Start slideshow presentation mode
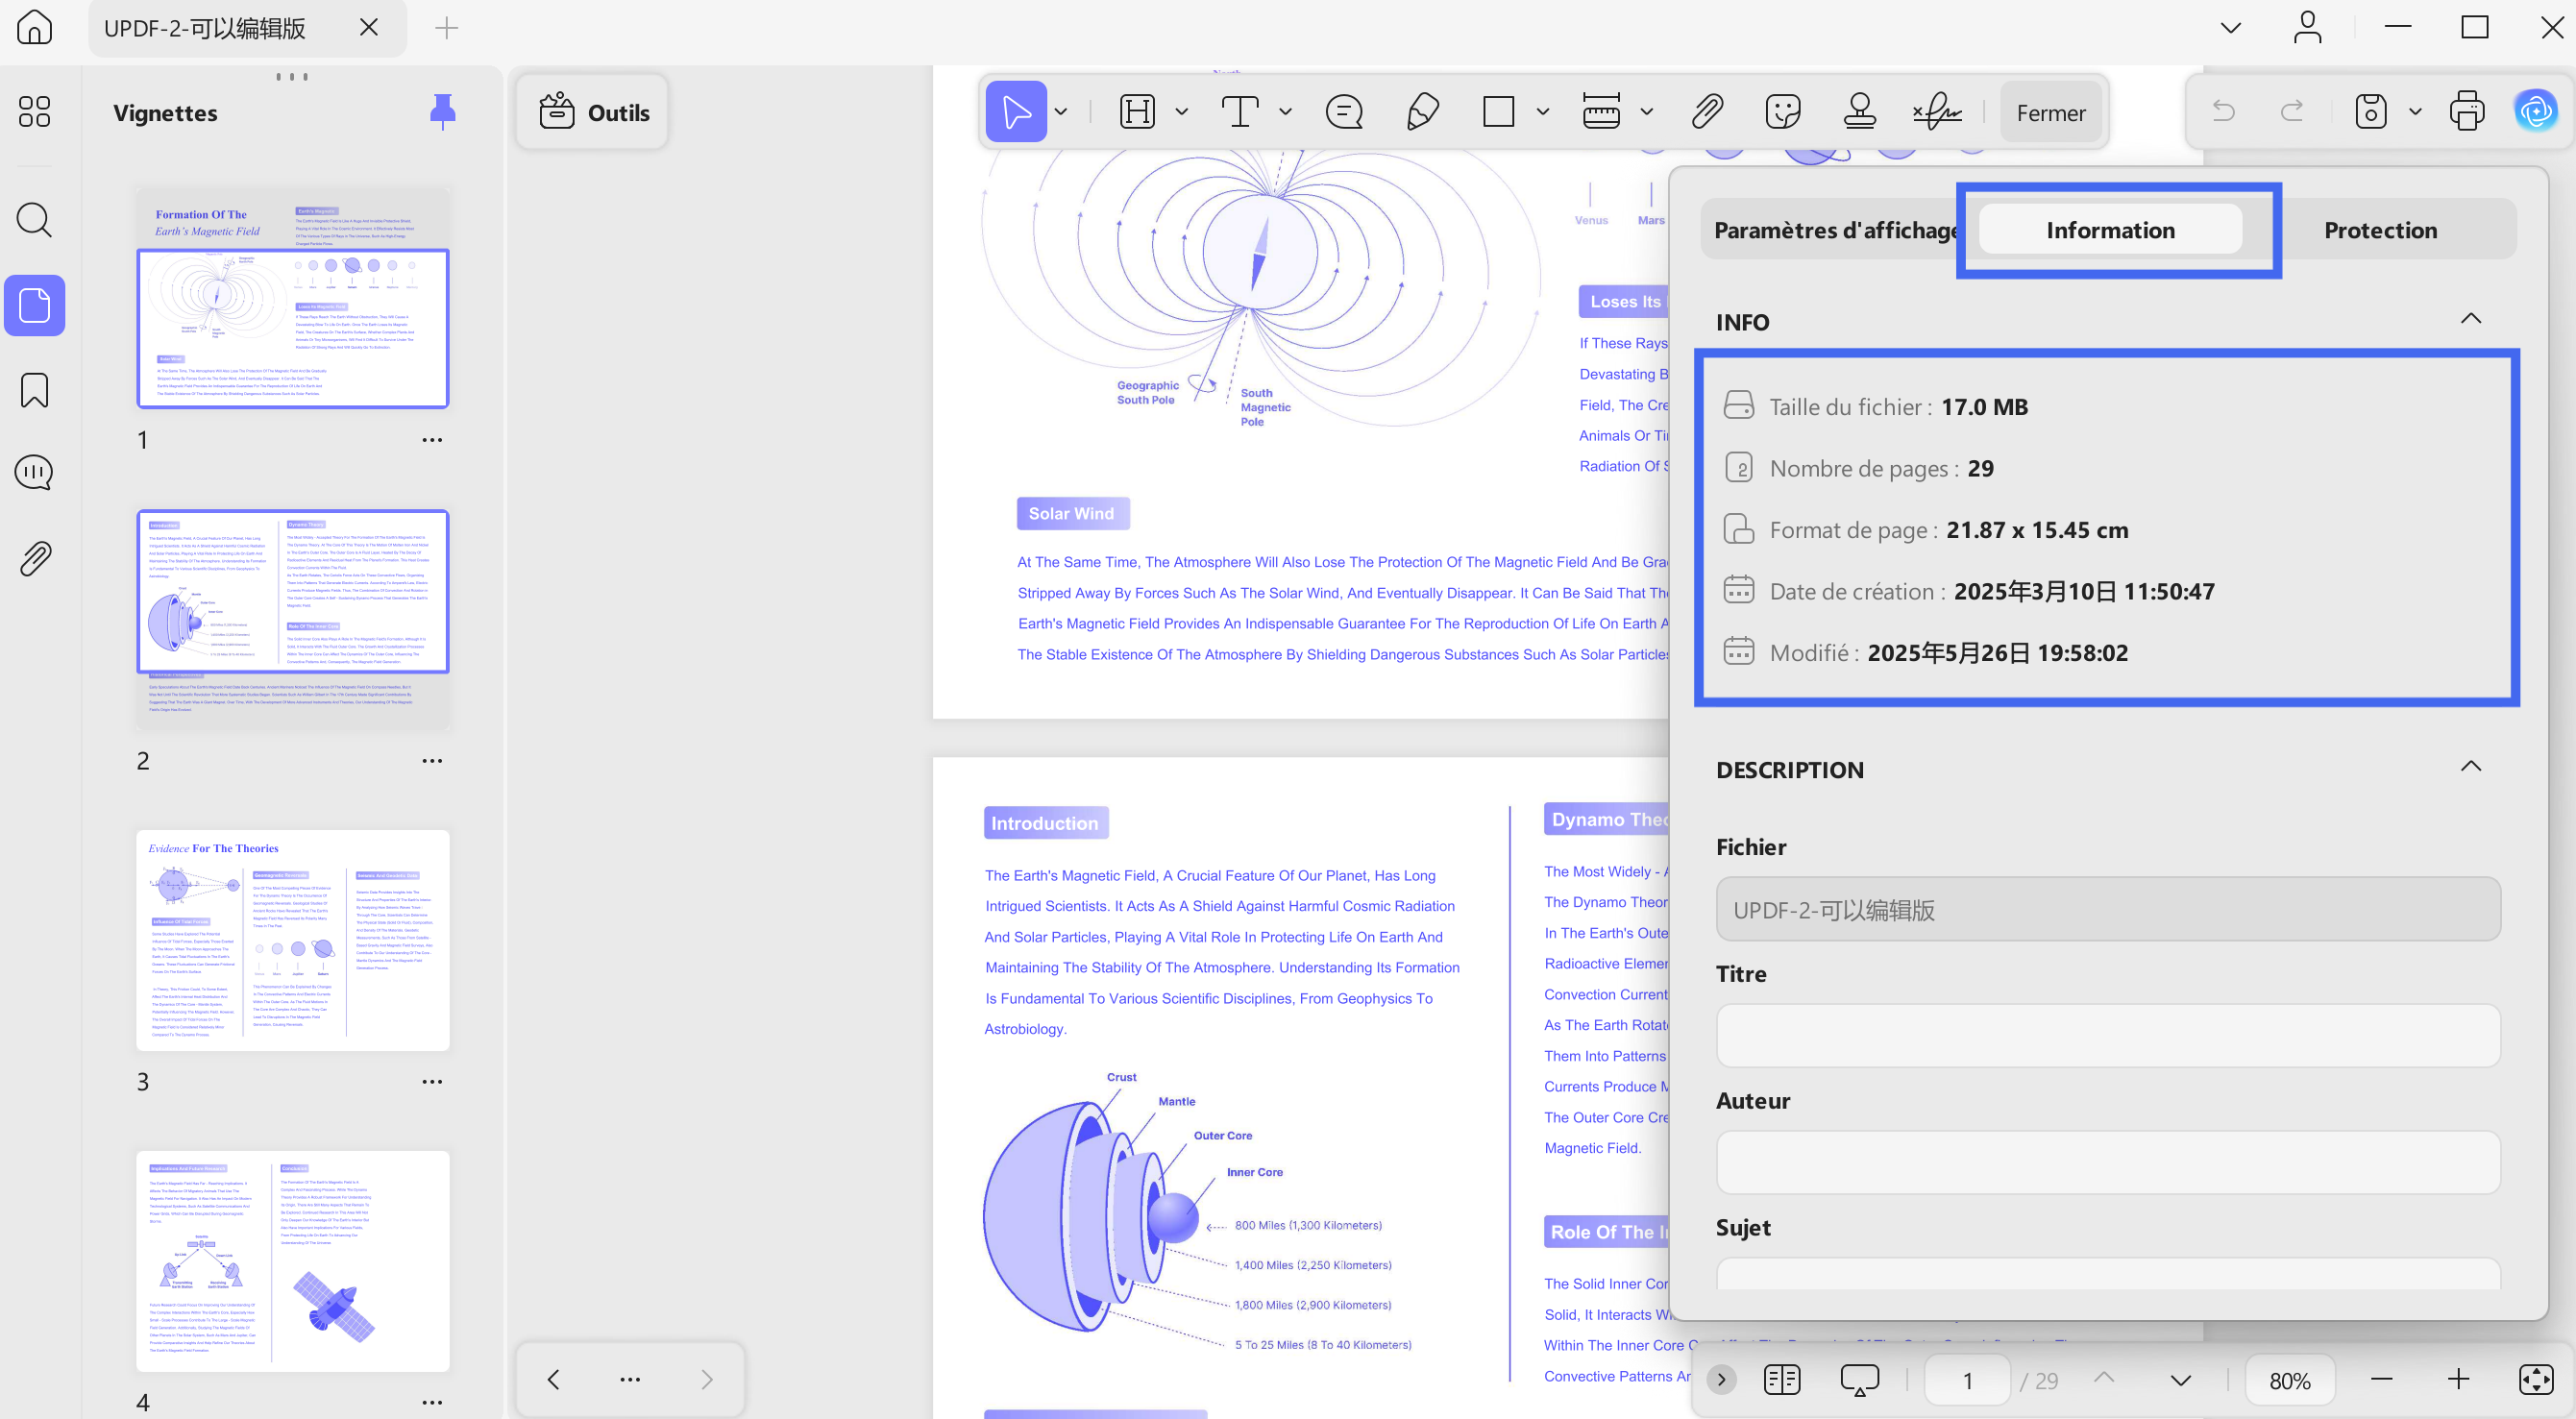The image size is (2576, 1419). point(1859,1380)
